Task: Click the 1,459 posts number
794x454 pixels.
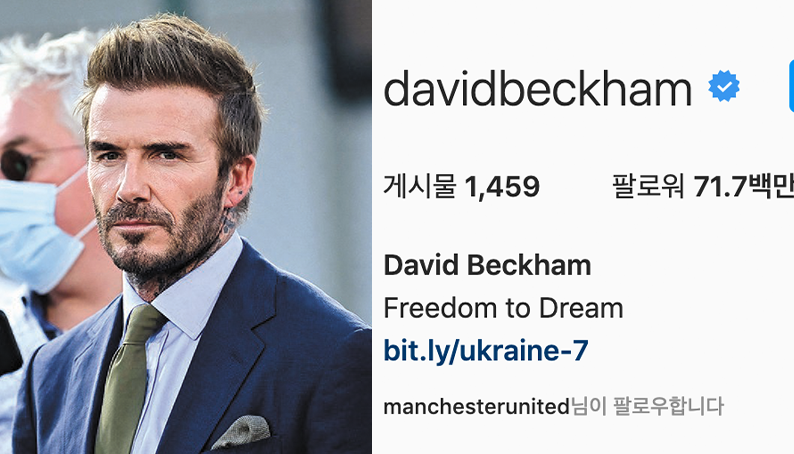Action: point(502,187)
